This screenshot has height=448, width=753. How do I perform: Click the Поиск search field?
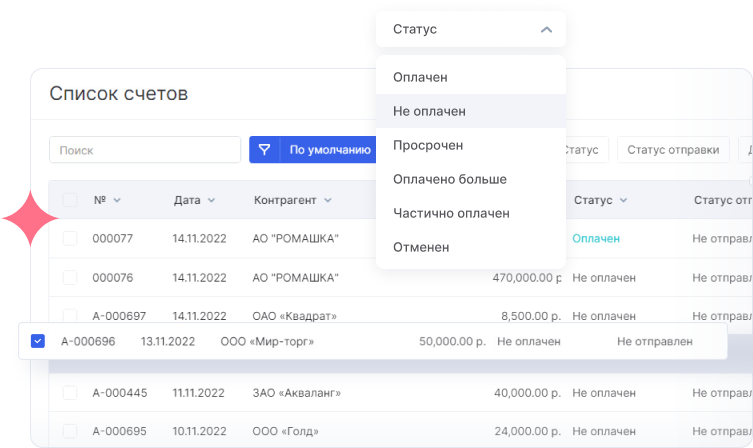point(145,150)
